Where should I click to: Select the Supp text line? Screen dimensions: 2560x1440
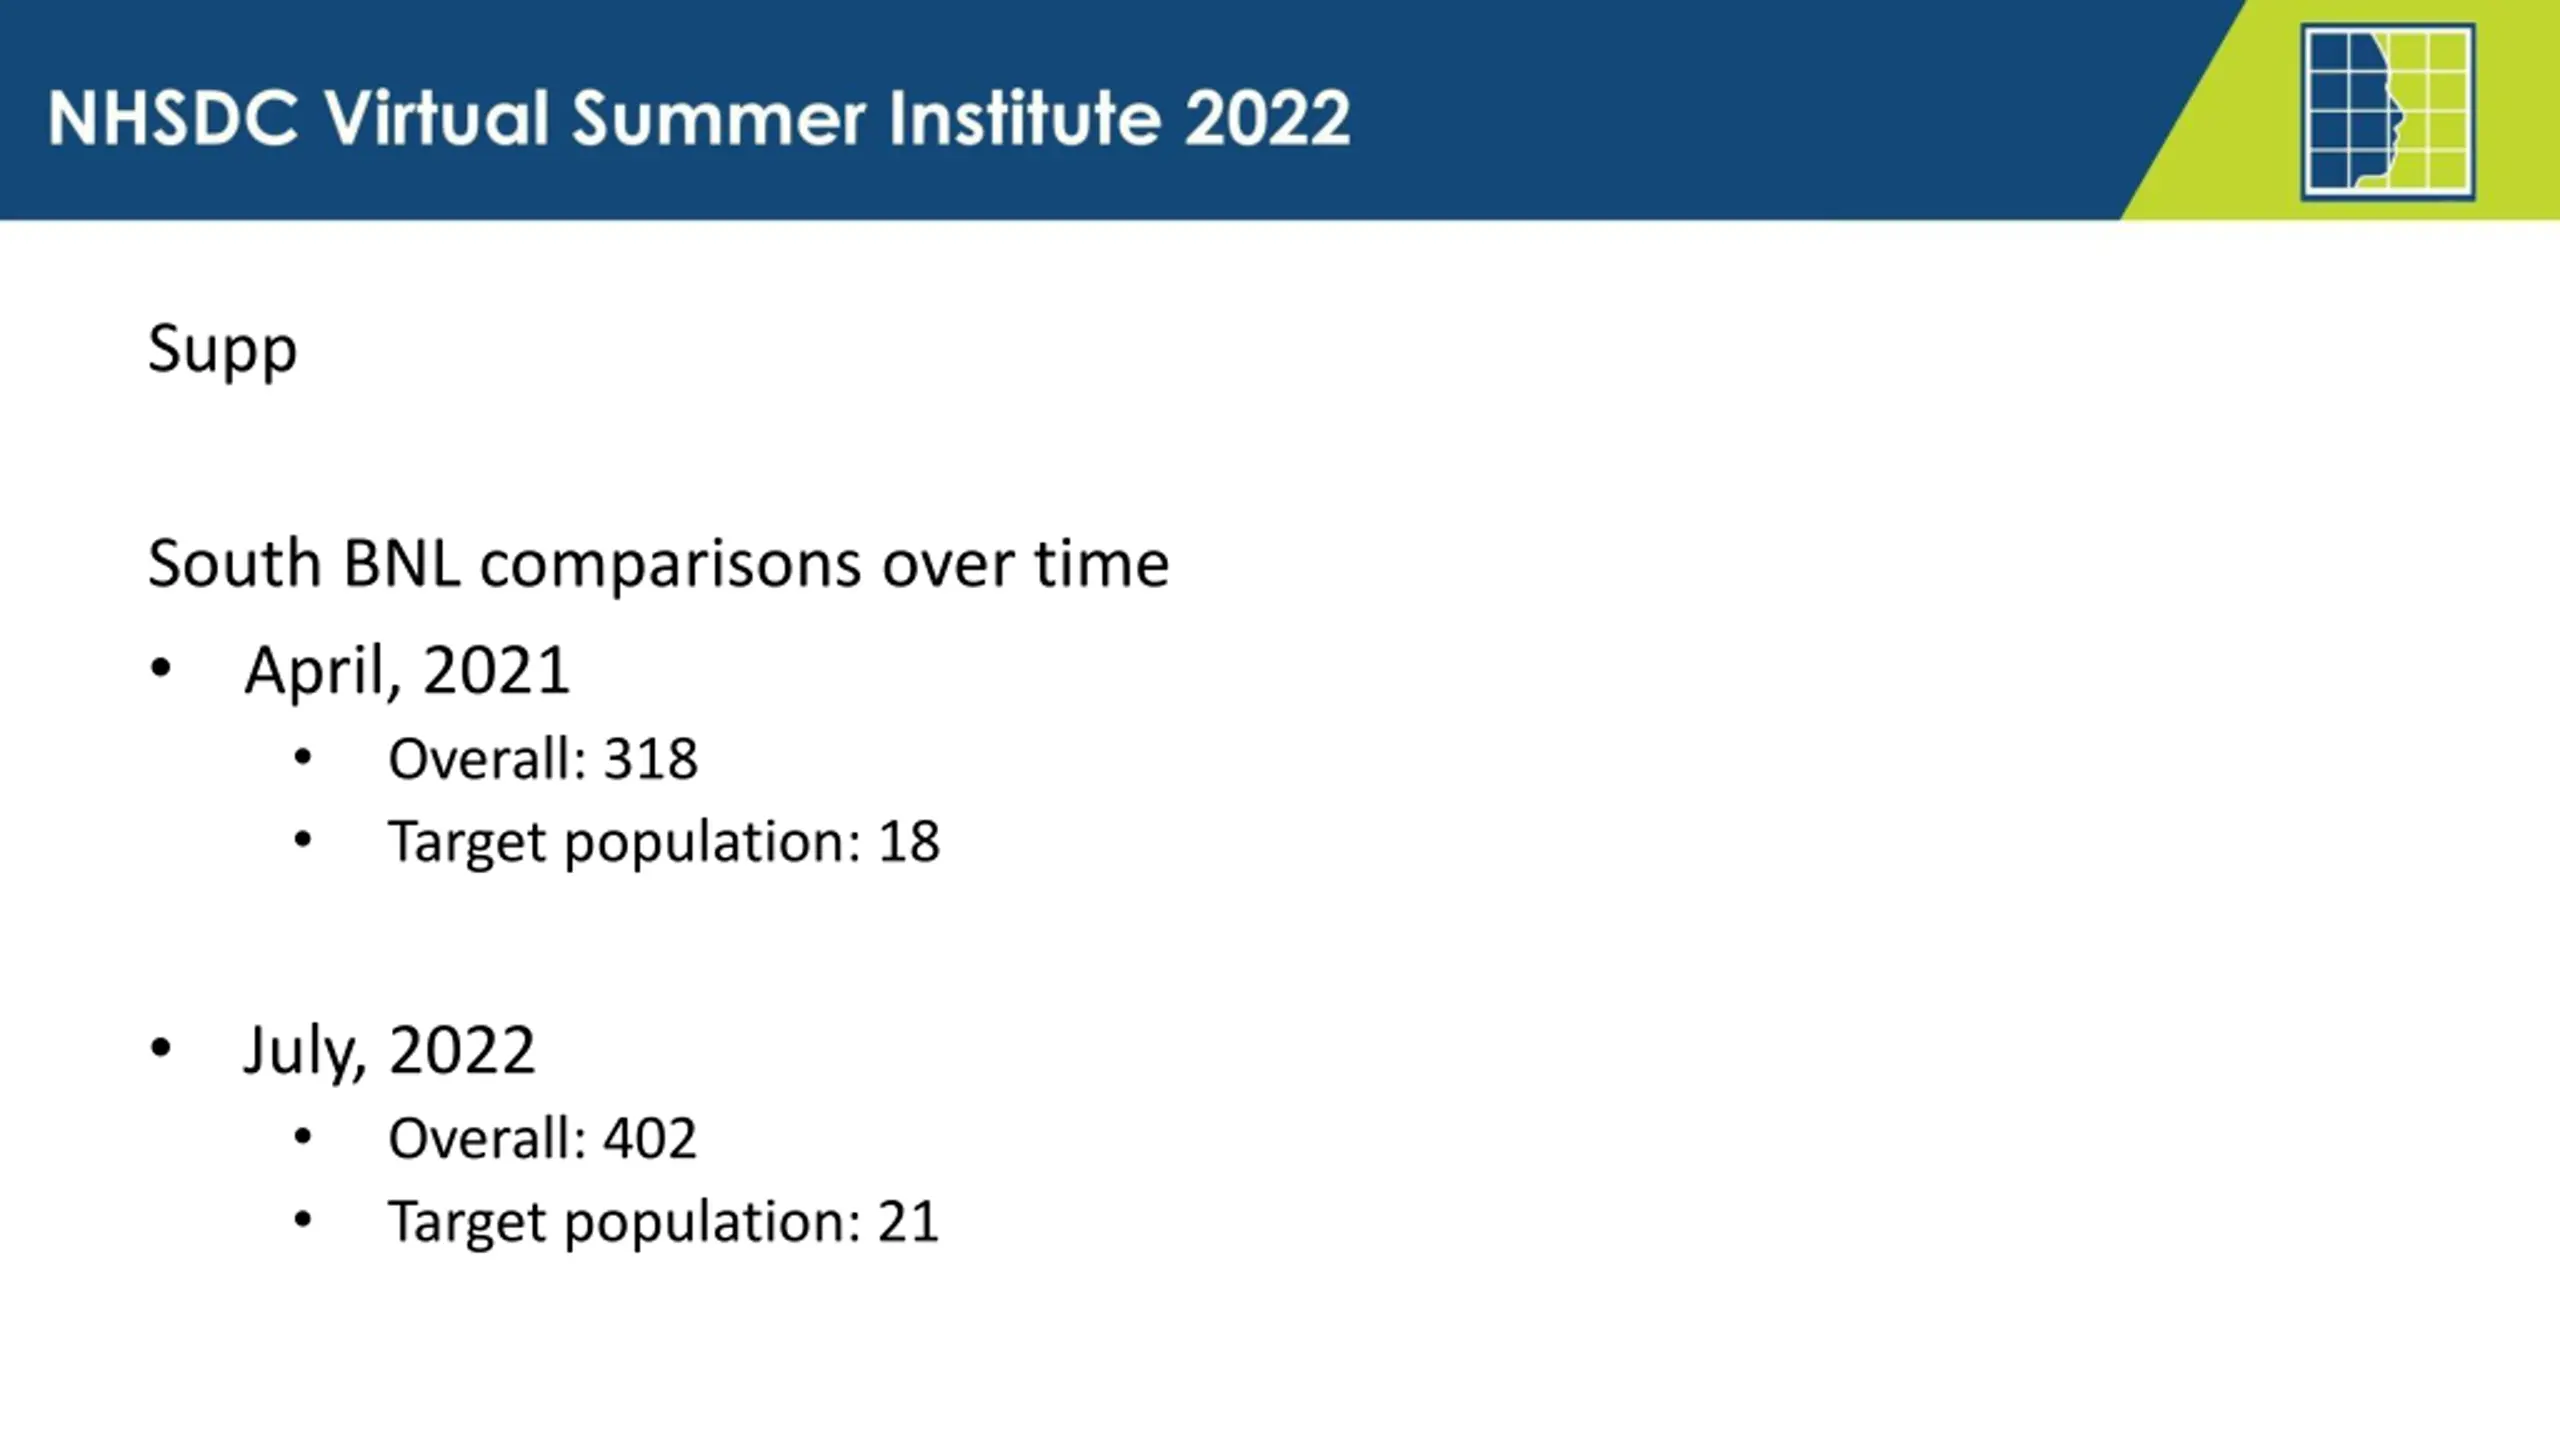pos(222,350)
